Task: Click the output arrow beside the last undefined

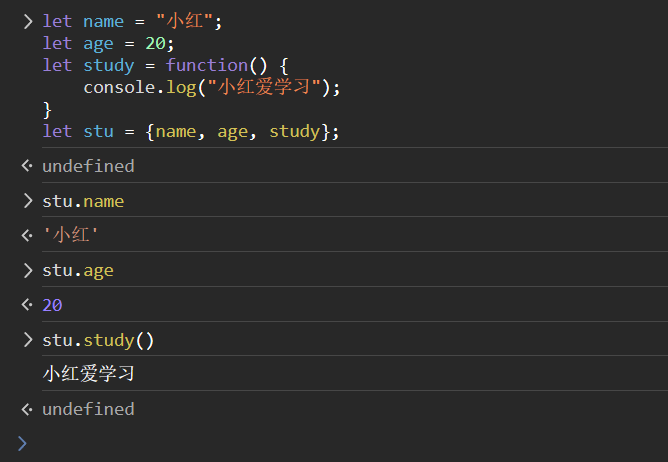Action: click(27, 409)
